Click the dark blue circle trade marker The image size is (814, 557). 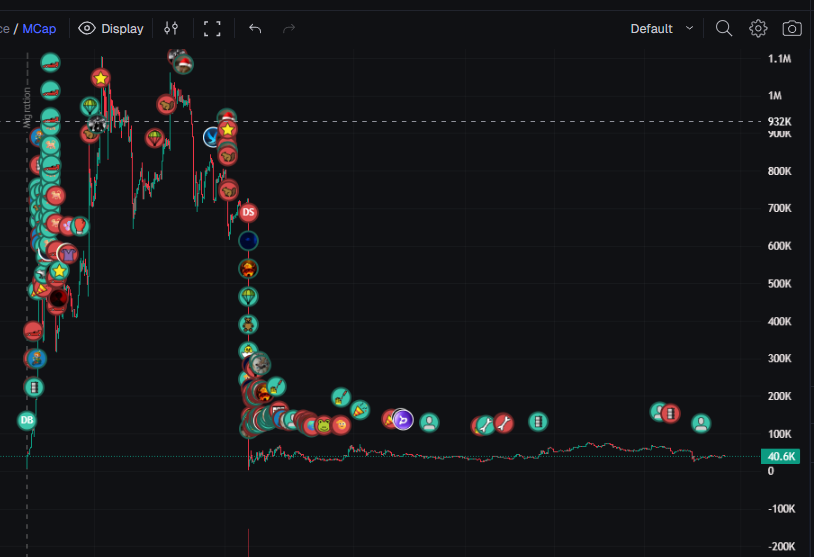[x=248, y=240]
